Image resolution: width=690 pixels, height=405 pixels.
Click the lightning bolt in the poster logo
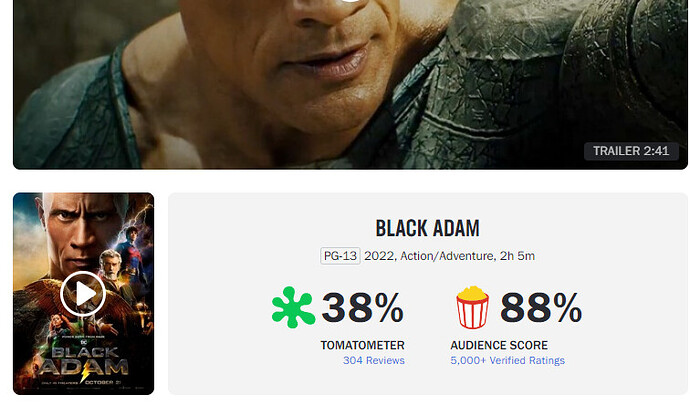pyautogui.click(x=86, y=372)
